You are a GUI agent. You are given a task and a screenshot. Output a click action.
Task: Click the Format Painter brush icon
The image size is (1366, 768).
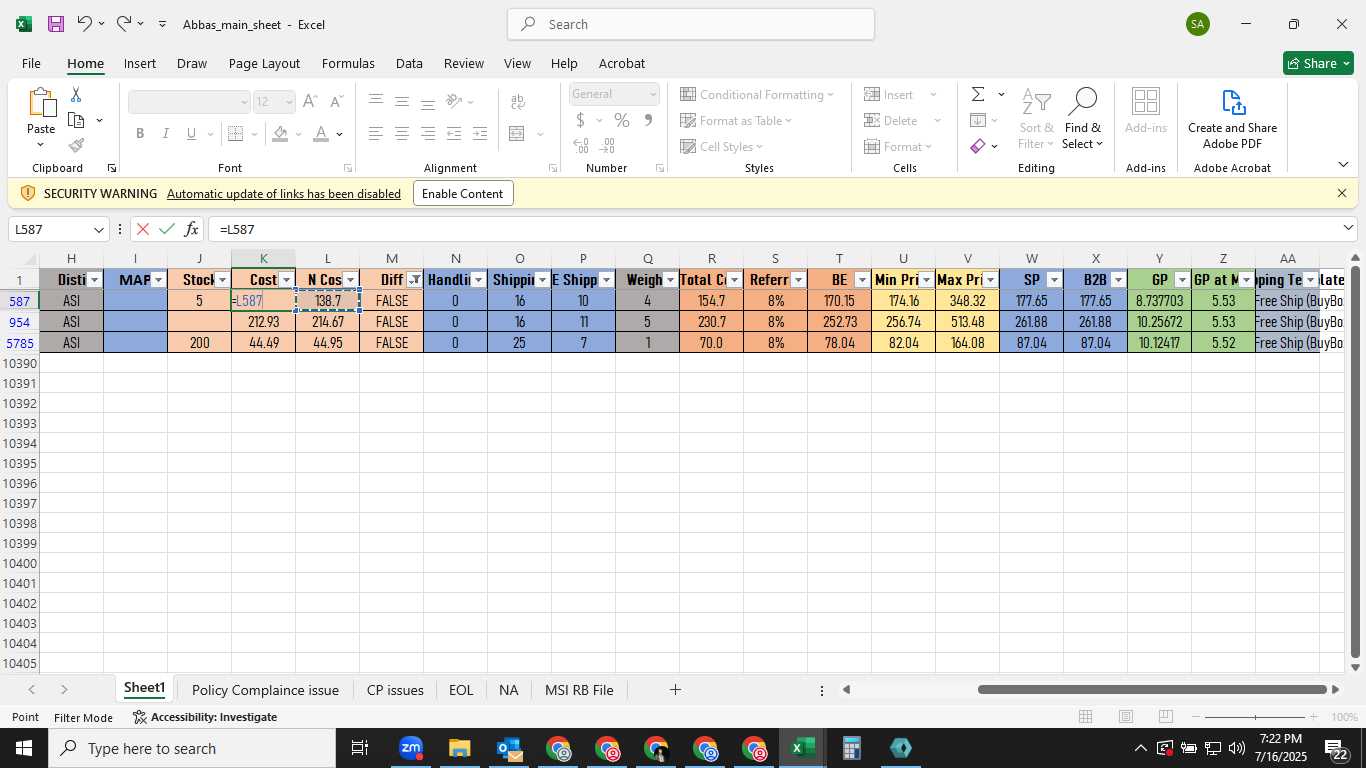click(76, 146)
